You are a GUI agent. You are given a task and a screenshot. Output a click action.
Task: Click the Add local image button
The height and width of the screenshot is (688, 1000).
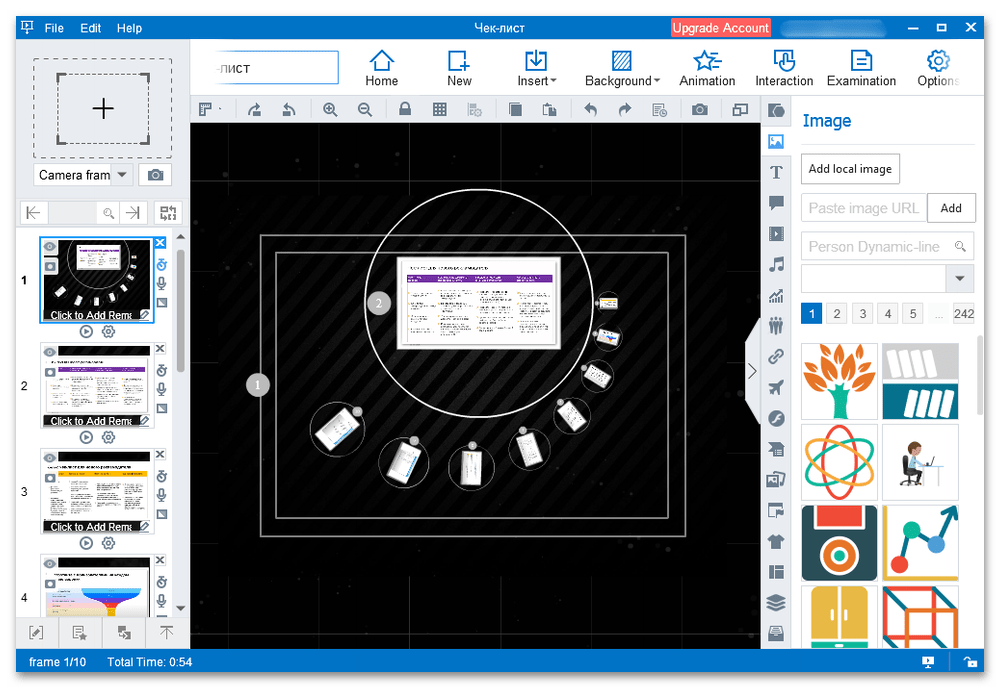coord(850,169)
